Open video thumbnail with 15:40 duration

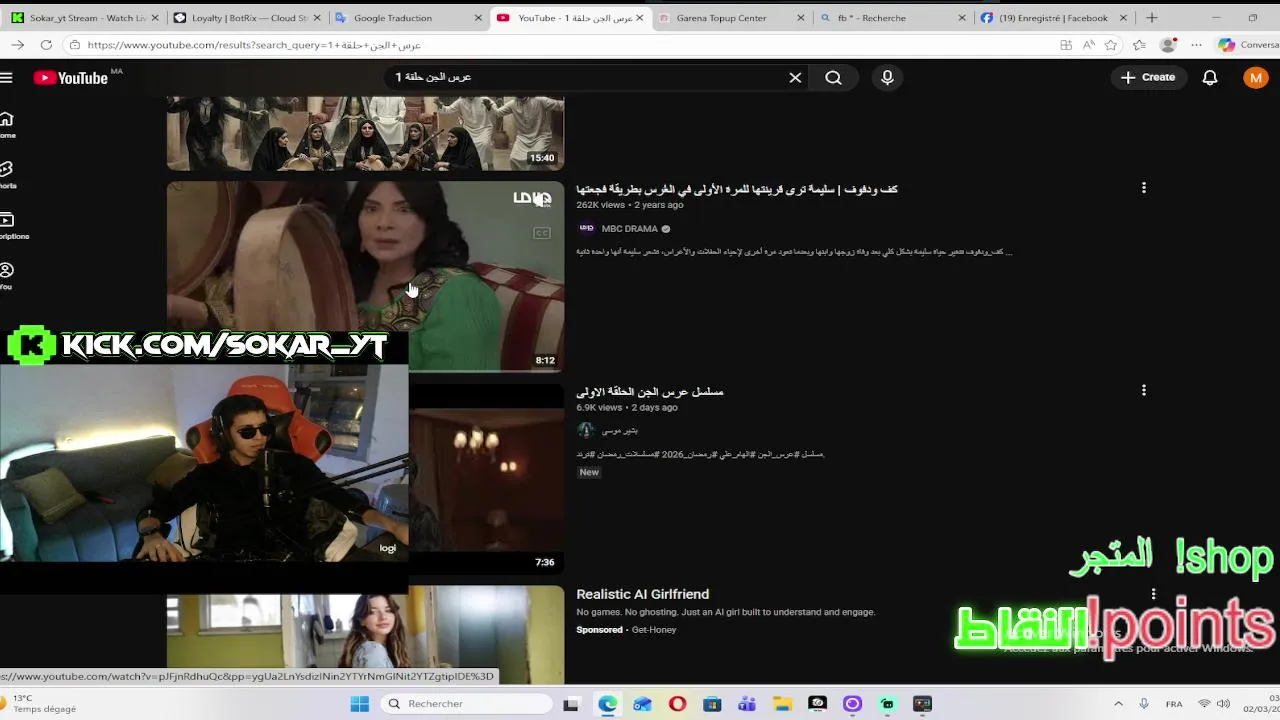tap(365, 133)
